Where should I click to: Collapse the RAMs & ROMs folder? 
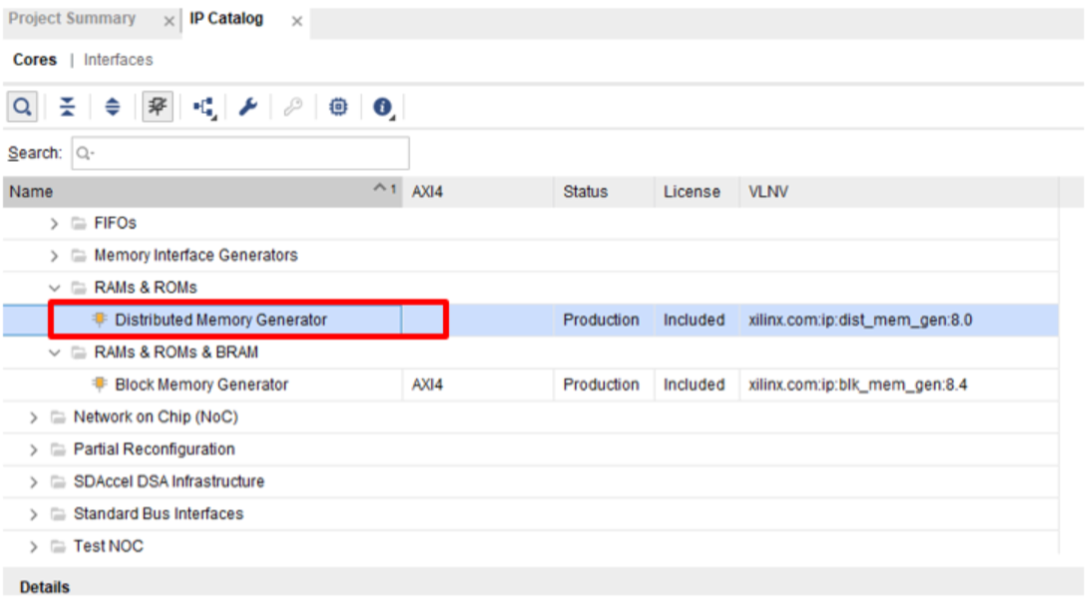pyautogui.click(x=55, y=288)
